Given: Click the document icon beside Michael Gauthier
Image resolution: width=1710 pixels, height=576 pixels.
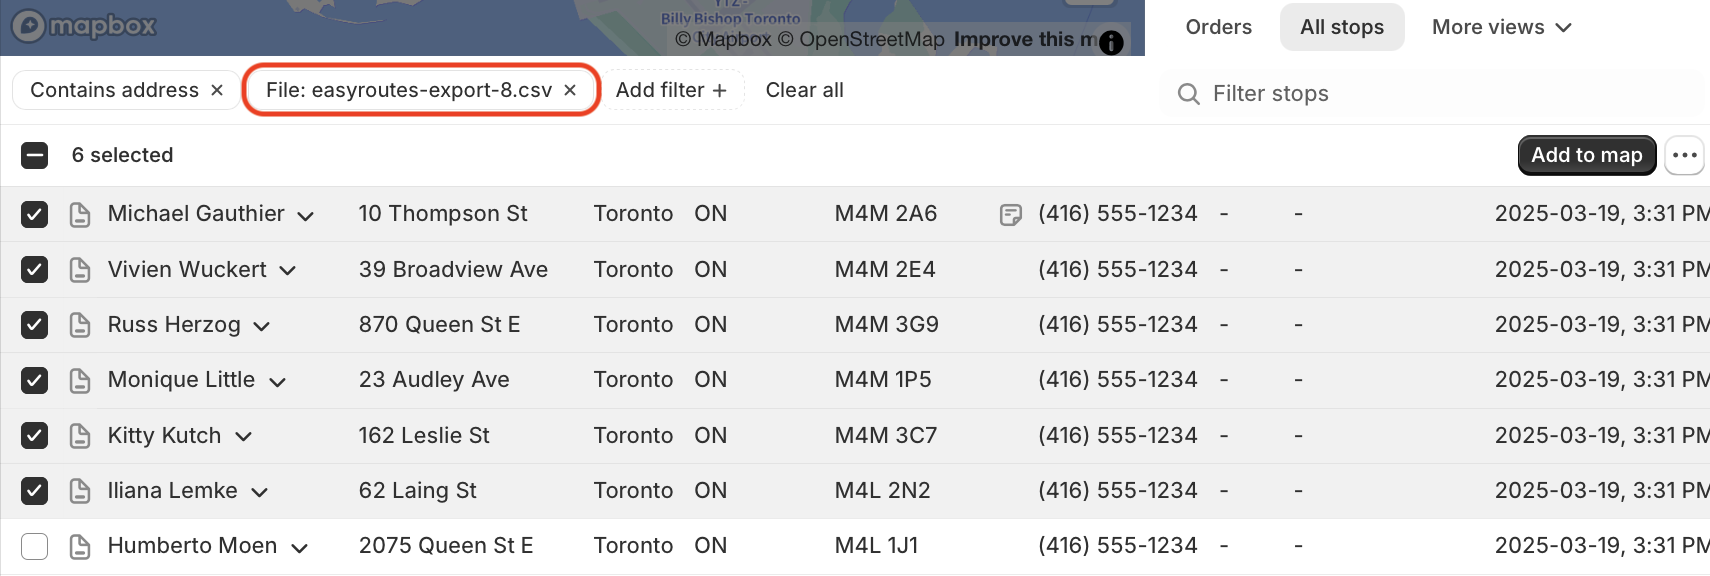Looking at the screenshot, I should [80, 214].
